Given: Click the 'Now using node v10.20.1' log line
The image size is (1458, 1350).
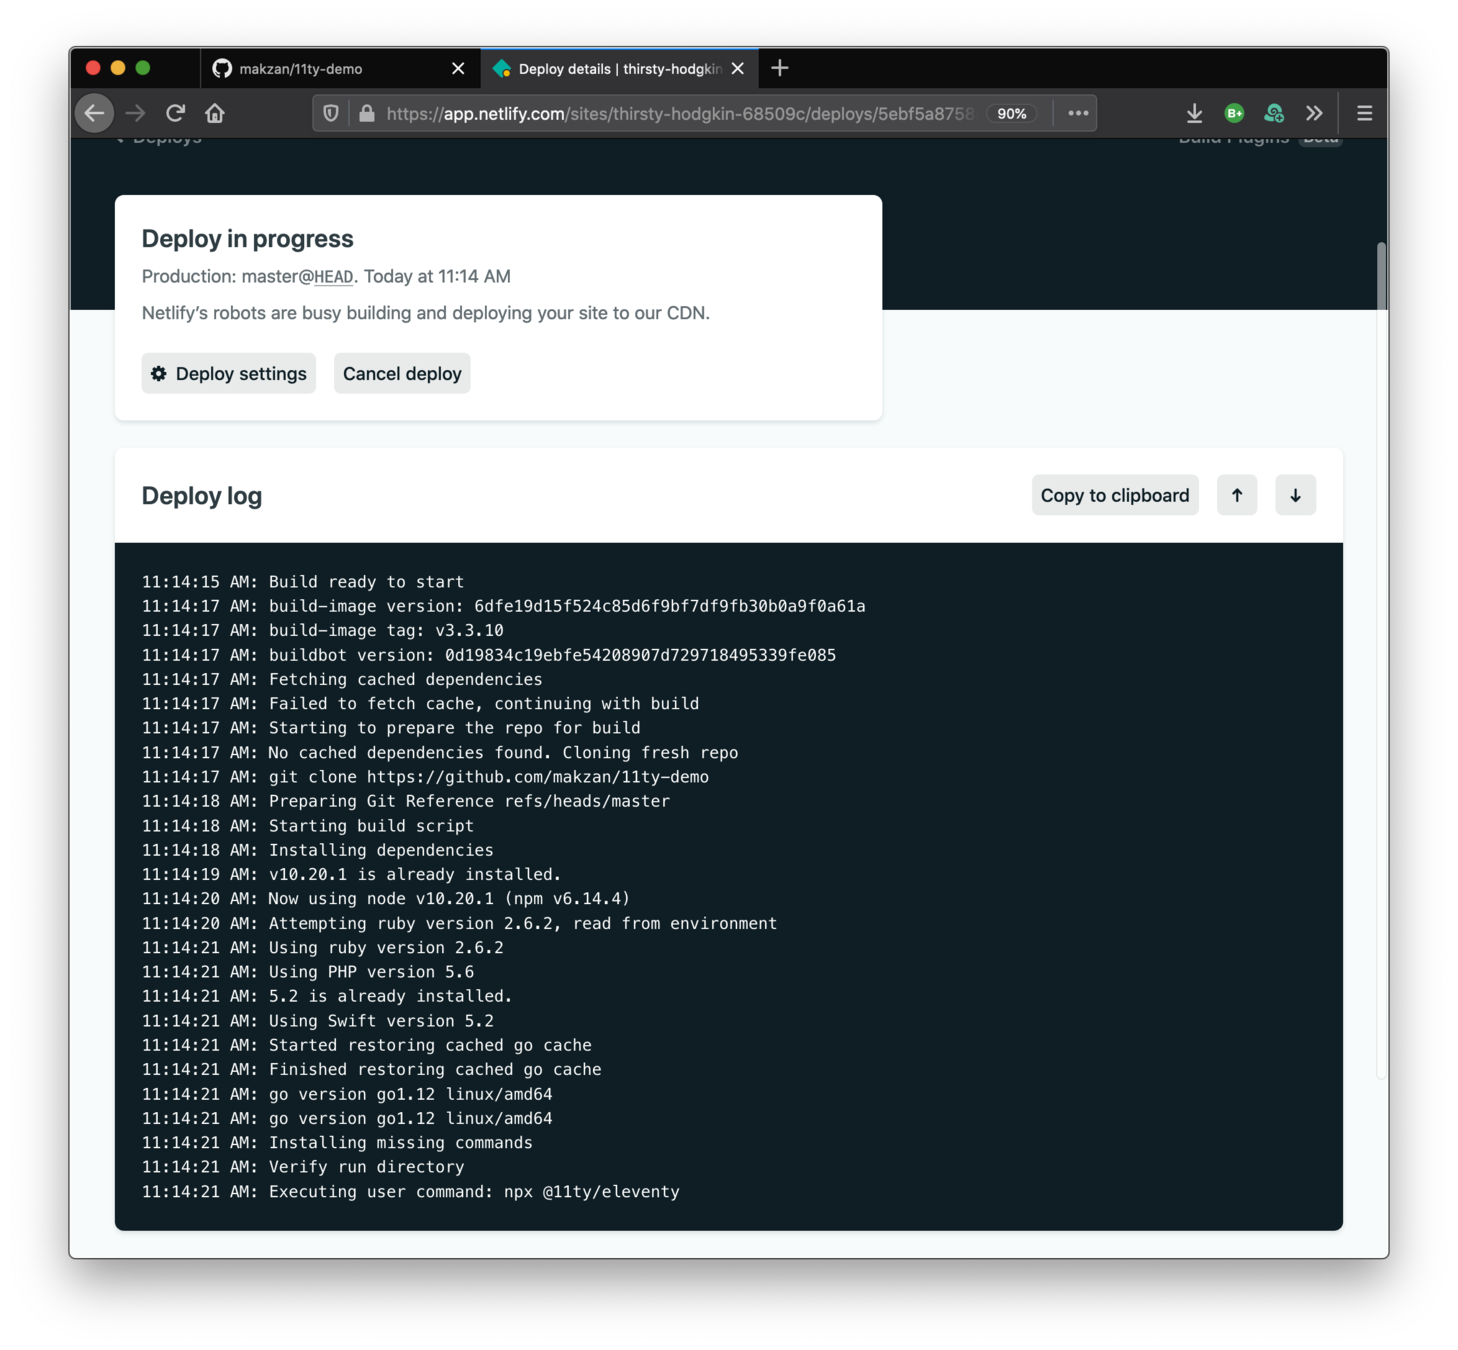Looking at the screenshot, I should 386,899.
